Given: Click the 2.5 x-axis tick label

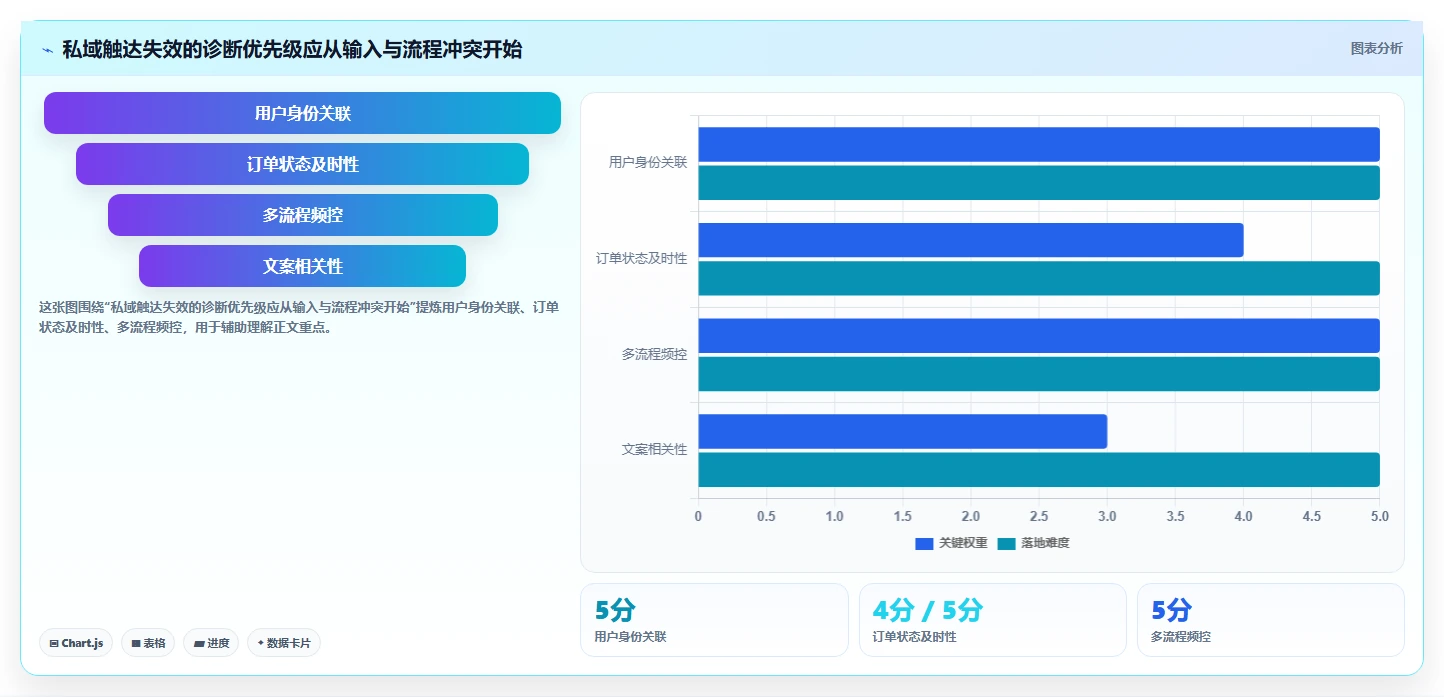Looking at the screenshot, I should click(1039, 516).
